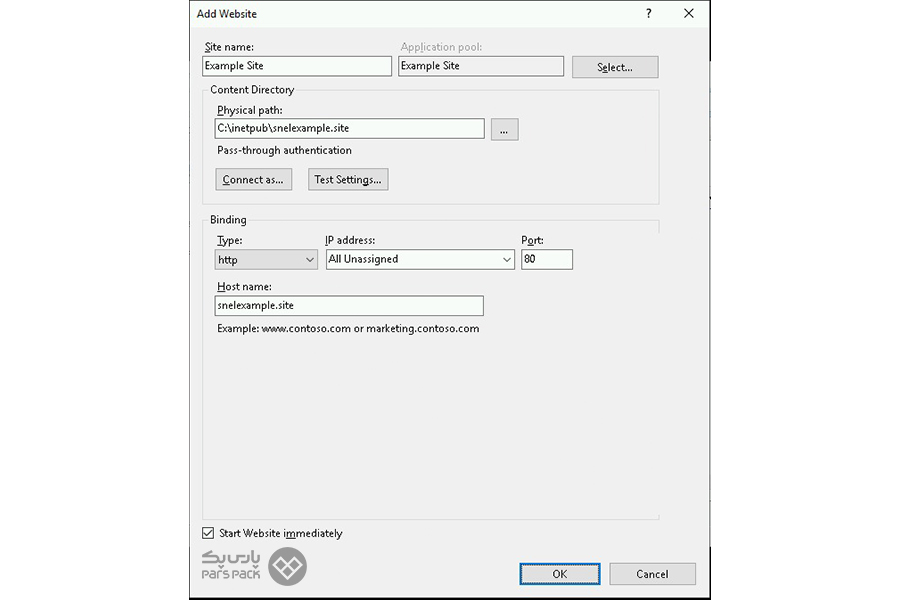
Task: Close the Add Website dialog
Action: (x=689, y=13)
